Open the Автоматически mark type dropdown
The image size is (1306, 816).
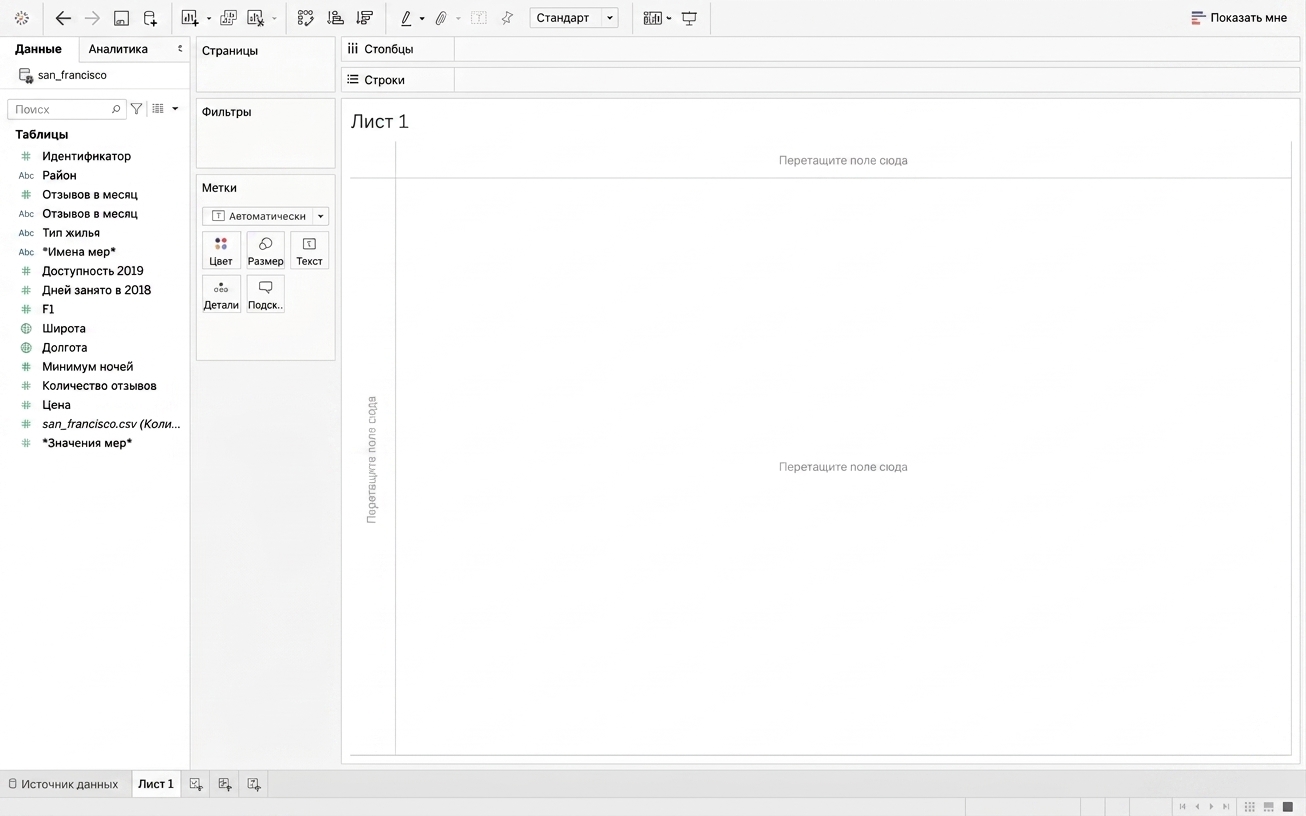tap(265, 216)
